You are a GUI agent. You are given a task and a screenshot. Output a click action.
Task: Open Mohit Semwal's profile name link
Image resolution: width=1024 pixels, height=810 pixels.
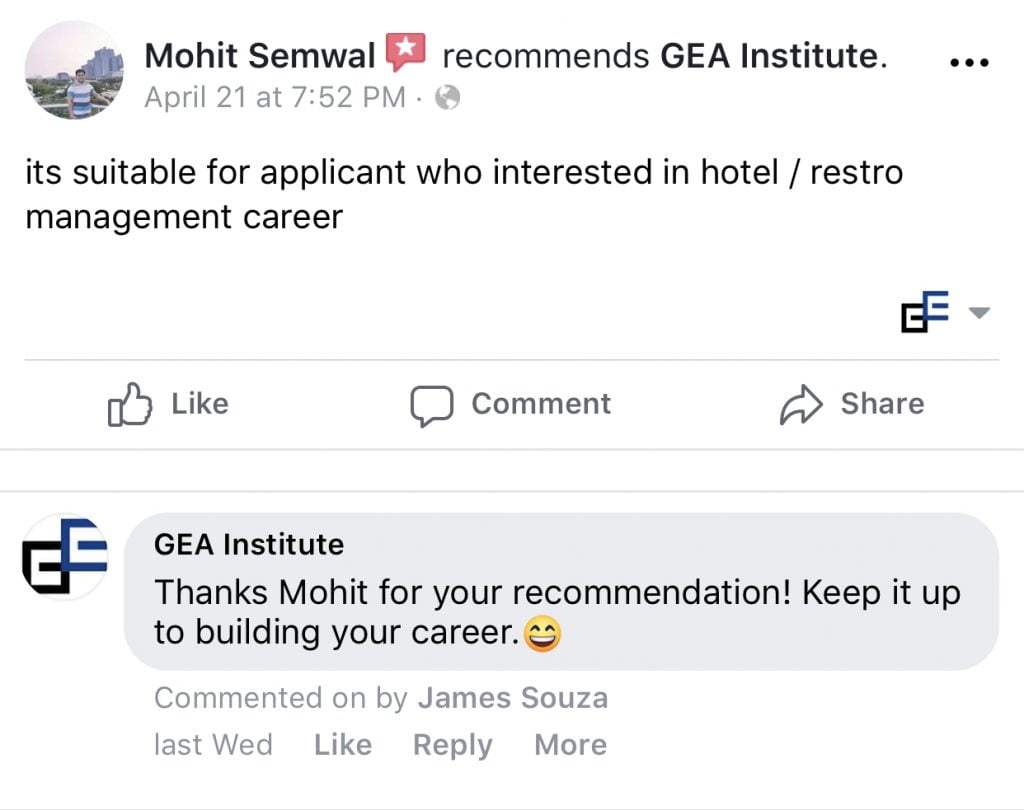click(259, 55)
